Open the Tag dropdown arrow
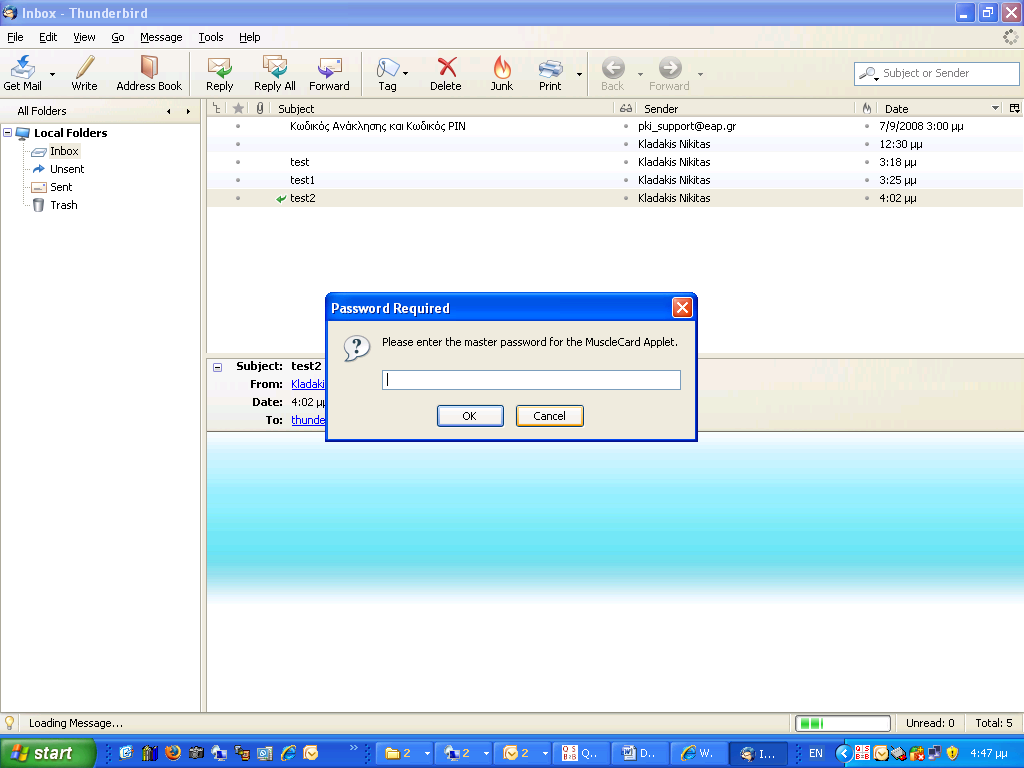 click(406, 74)
